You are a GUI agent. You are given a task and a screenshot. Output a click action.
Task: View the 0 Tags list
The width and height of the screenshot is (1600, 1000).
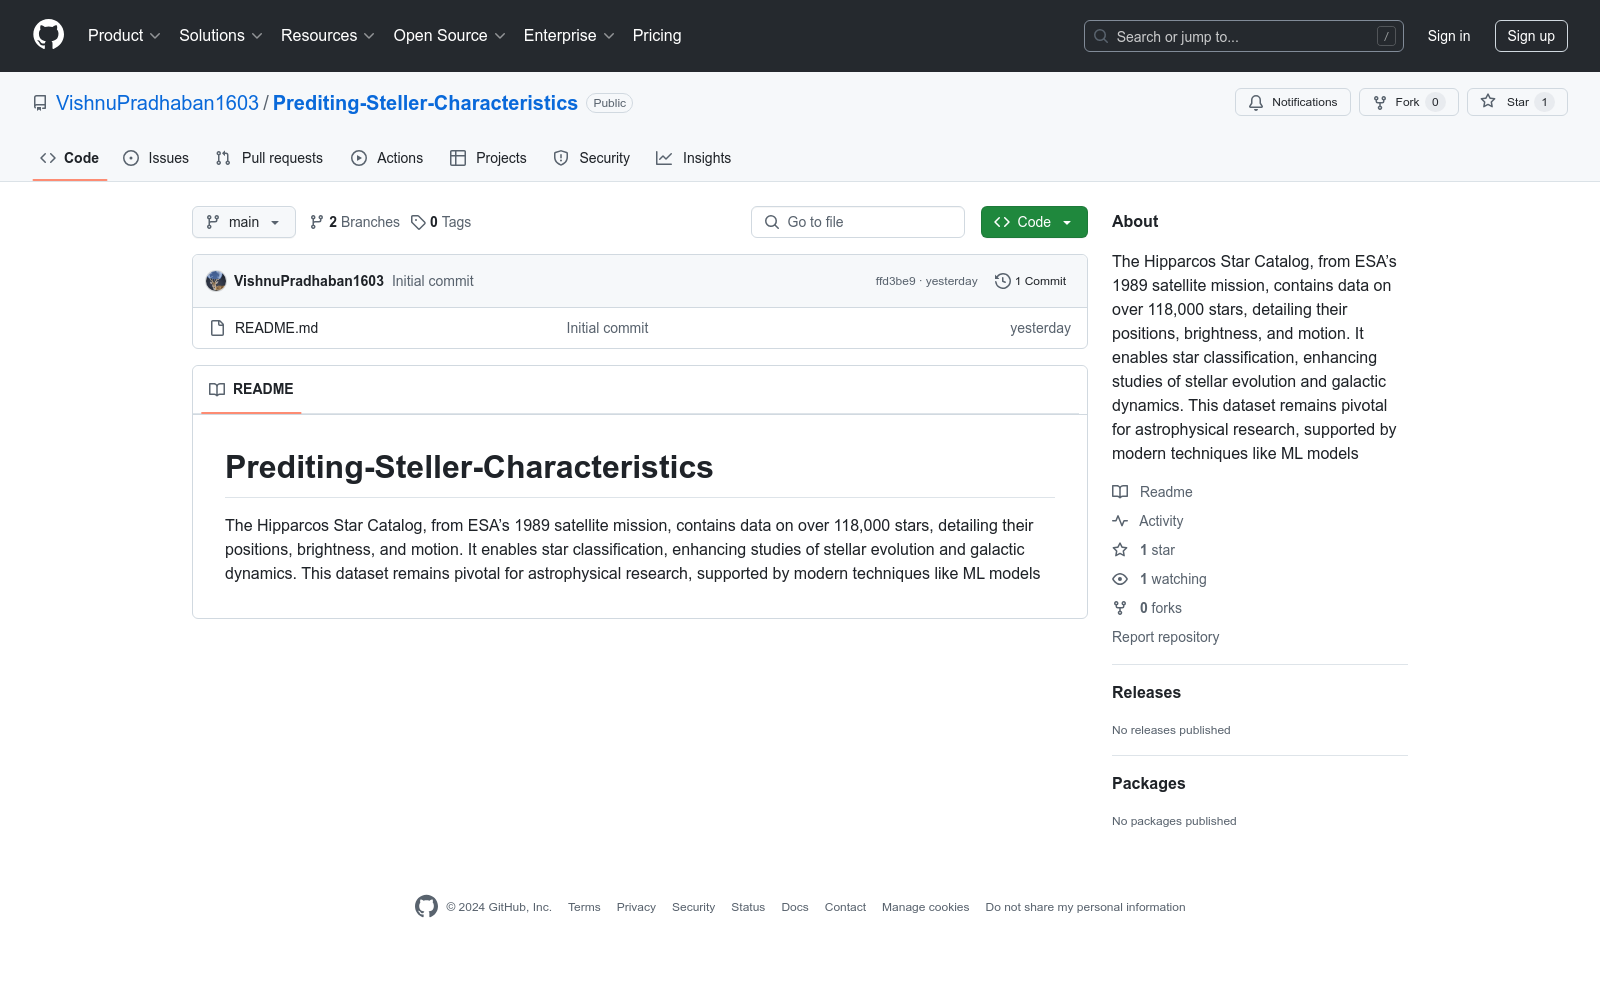coord(441,222)
